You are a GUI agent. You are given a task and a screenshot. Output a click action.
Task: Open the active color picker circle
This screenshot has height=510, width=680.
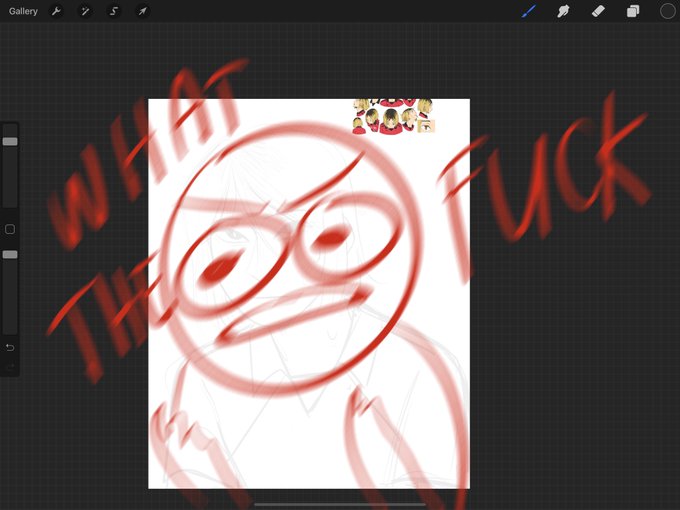(667, 11)
